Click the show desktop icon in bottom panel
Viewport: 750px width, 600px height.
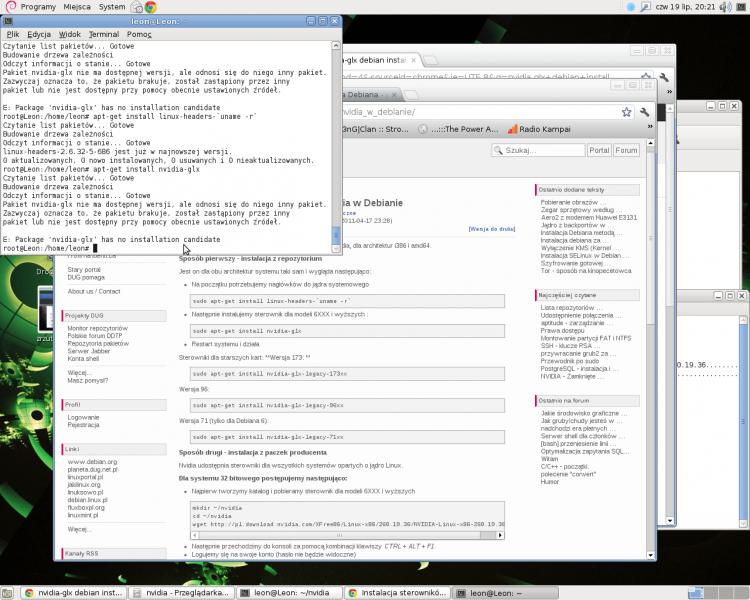(8, 593)
